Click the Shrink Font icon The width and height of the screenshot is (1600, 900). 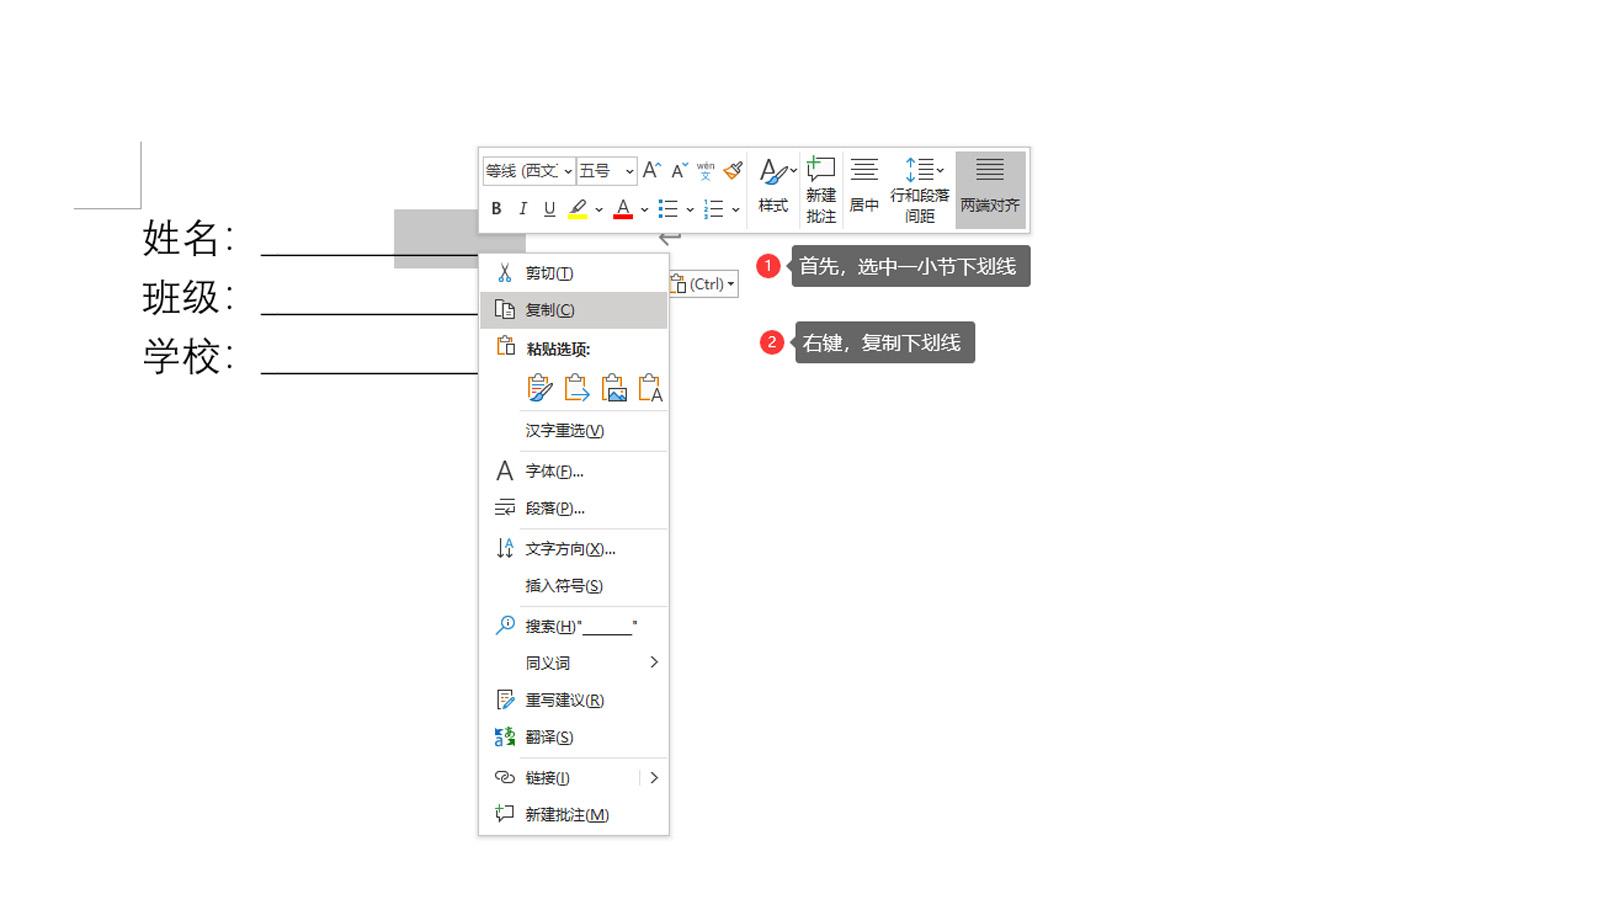(x=679, y=170)
